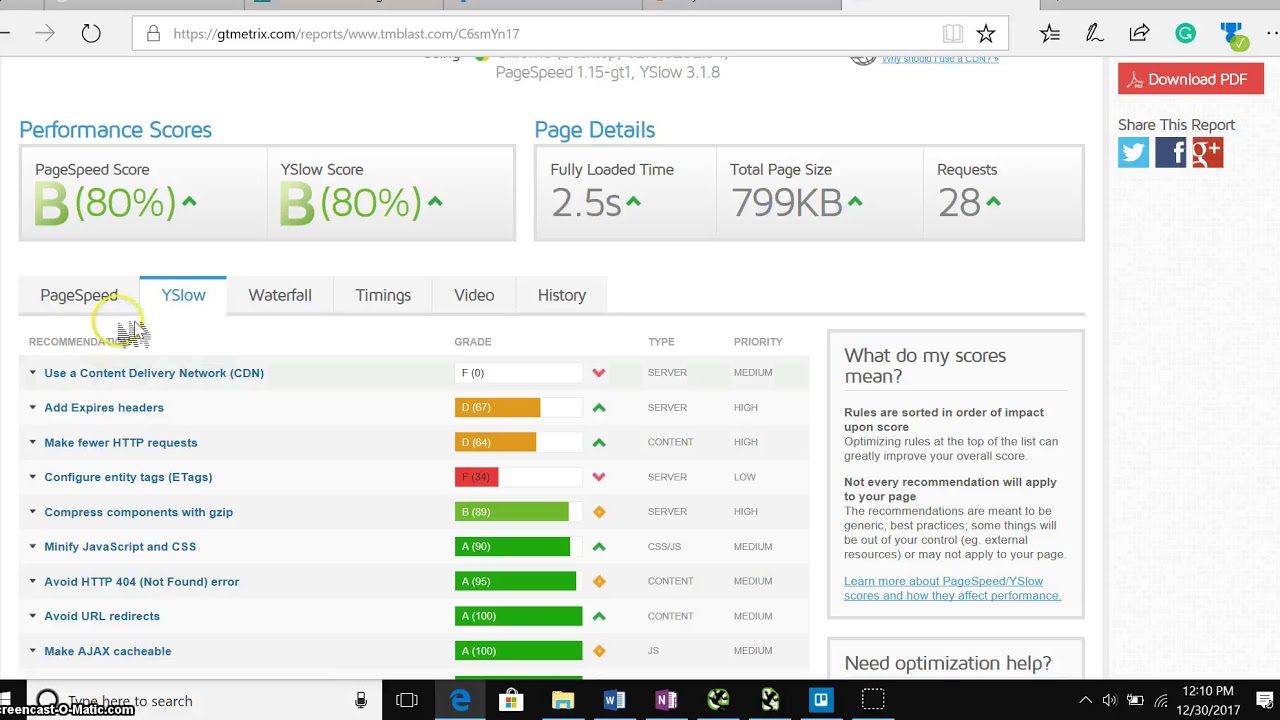Switch to the PageSpeed tab
This screenshot has width=1280, height=720.
pyautogui.click(x=79, y=295)
